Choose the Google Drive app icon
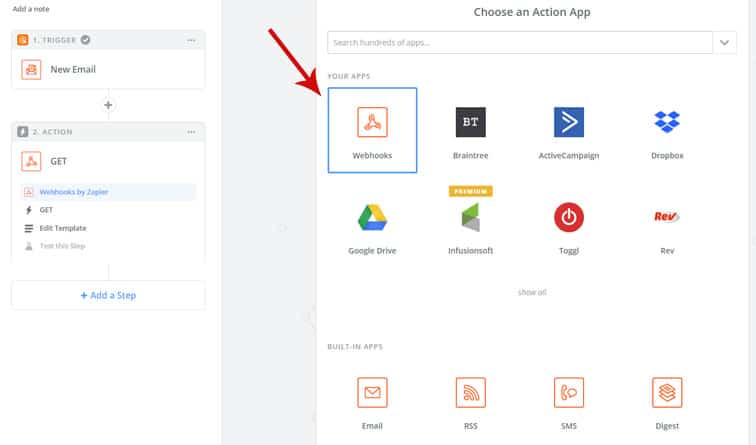 coord(372,217)
